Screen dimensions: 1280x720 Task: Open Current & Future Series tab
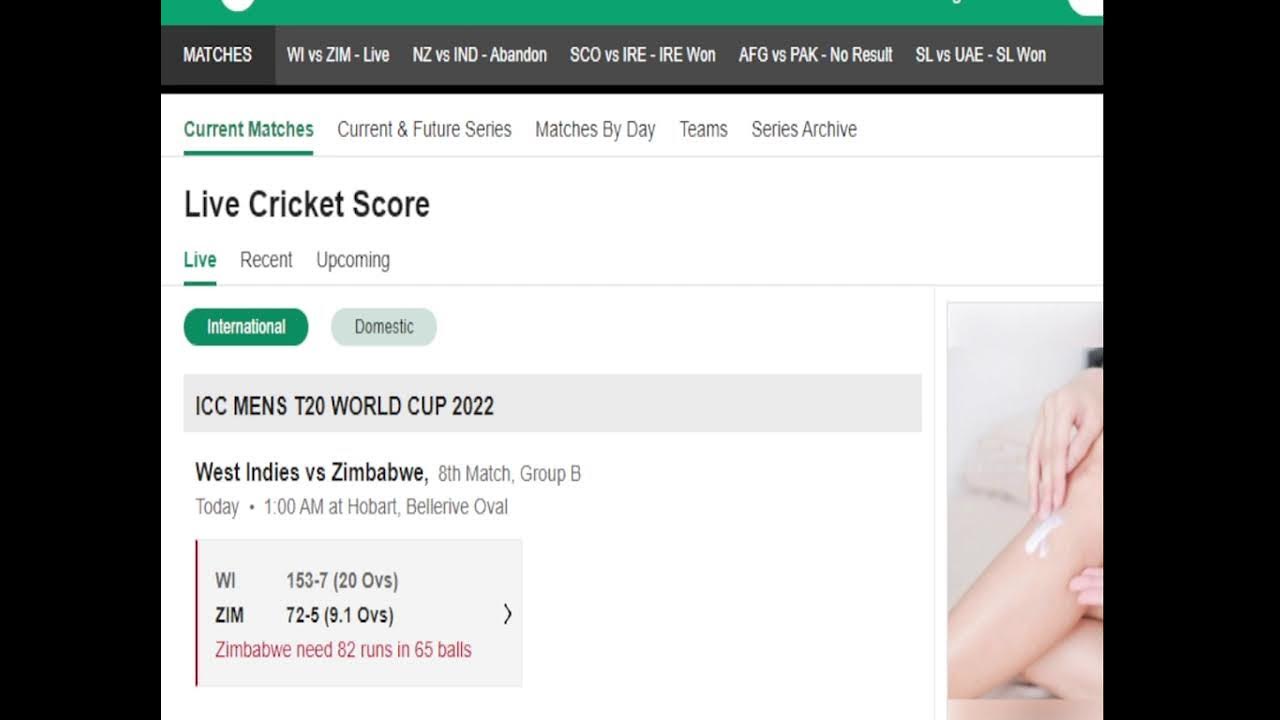click(x=424, y=129)
